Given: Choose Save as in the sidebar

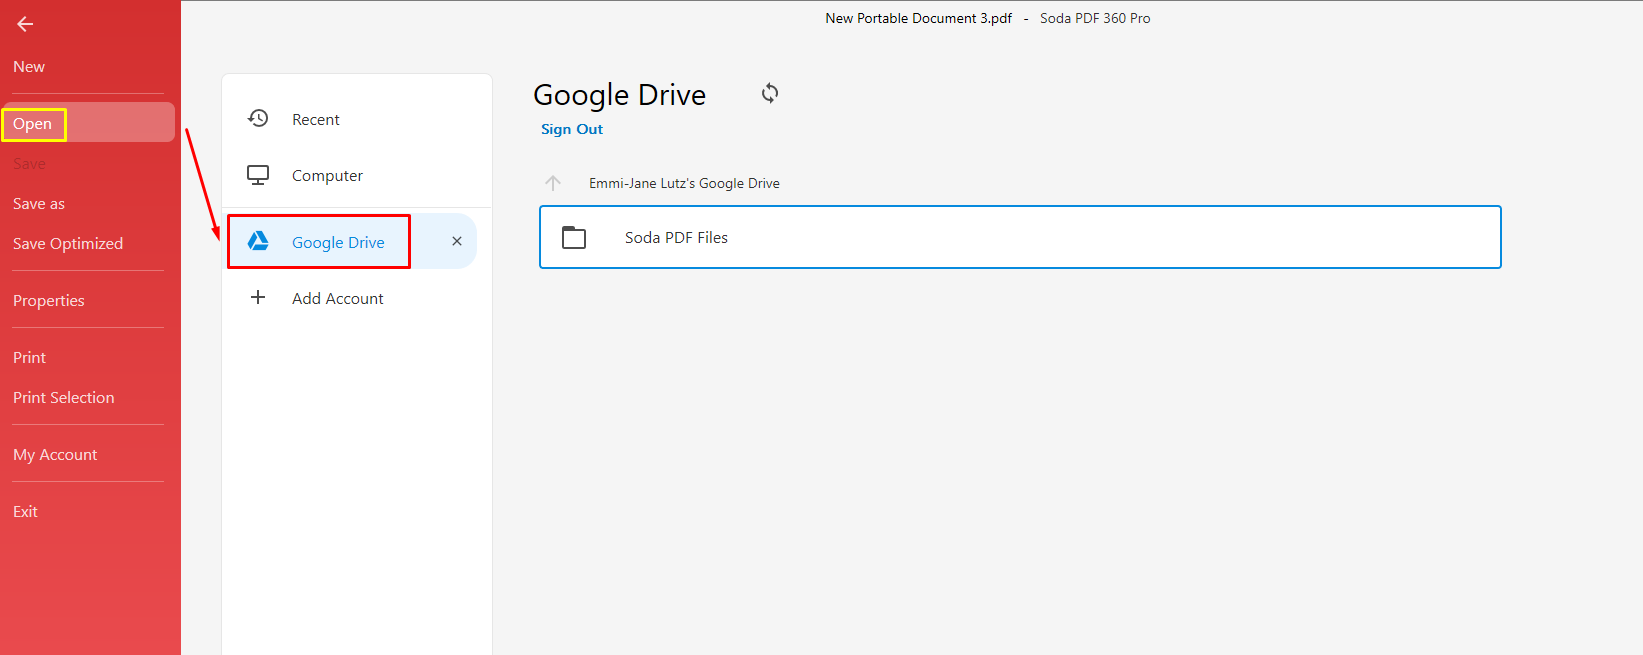Looking at the screenshot, I should coord(39,204).
